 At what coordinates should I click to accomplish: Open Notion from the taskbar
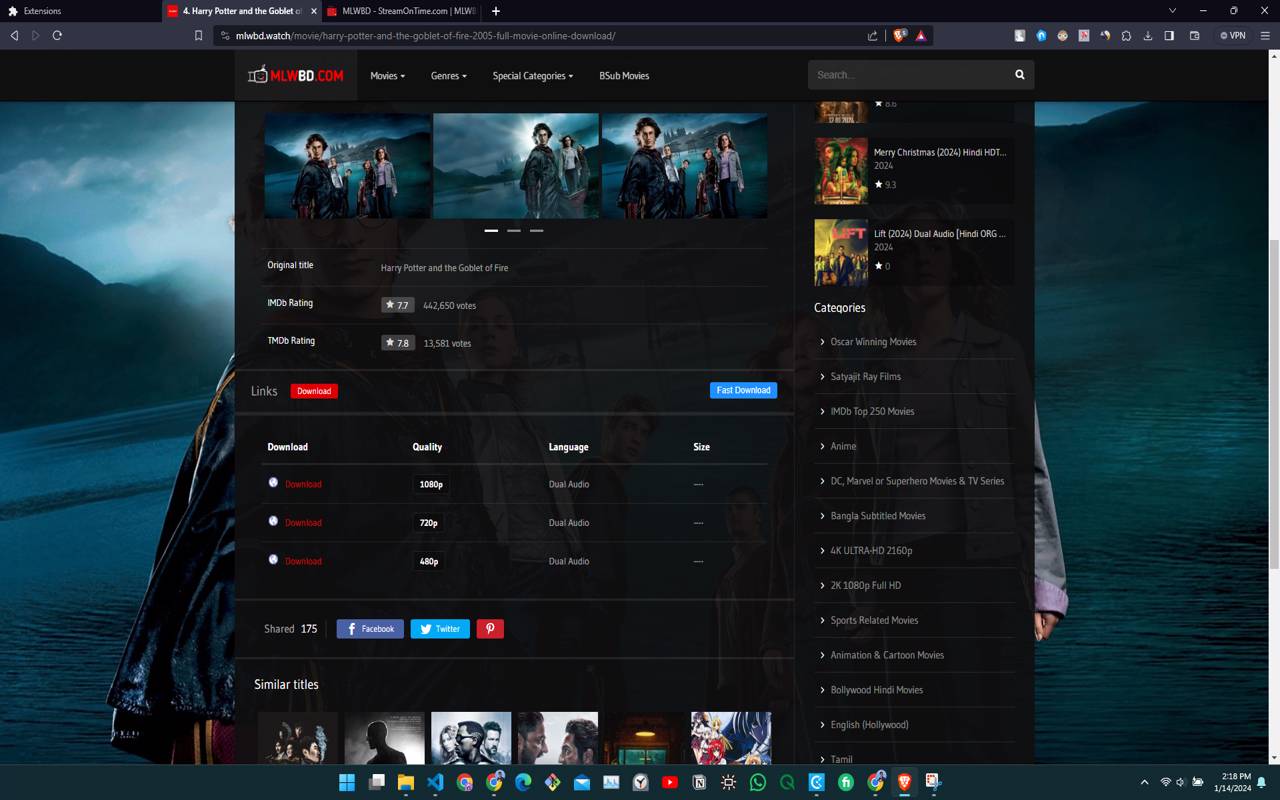click(x=699, y=782)
